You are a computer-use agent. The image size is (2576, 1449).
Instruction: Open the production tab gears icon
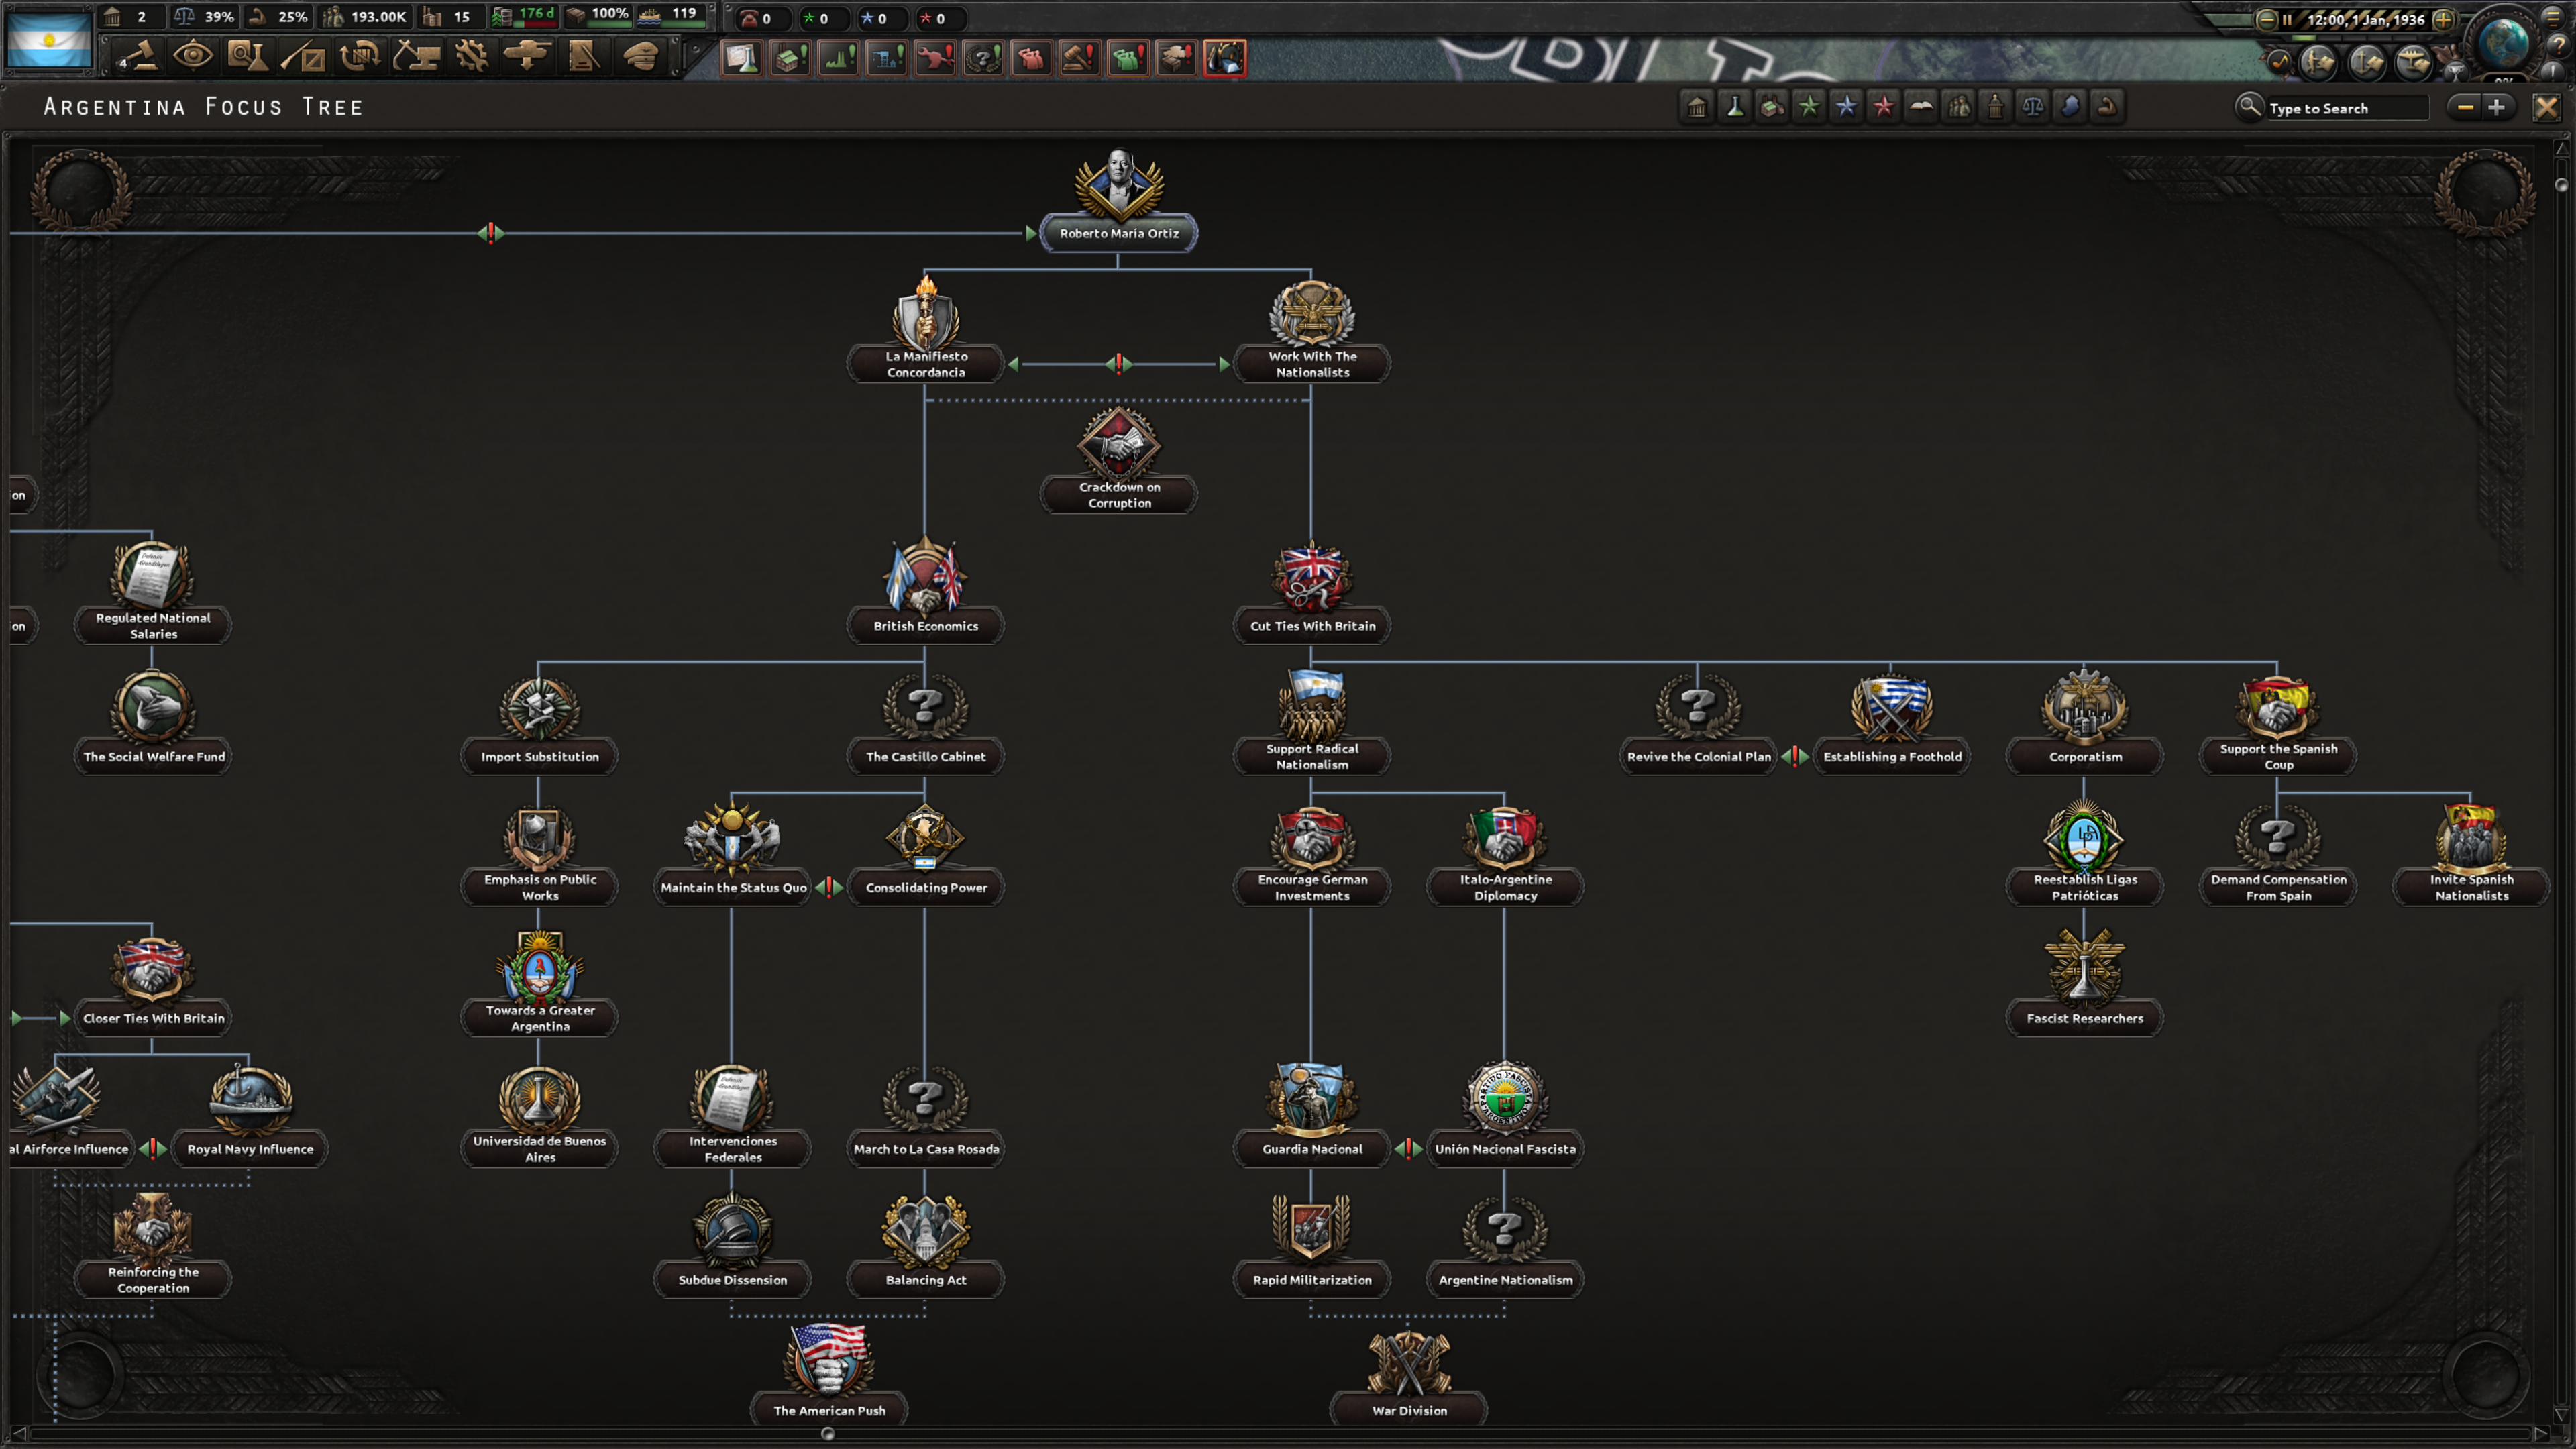[x=472, y=57]
